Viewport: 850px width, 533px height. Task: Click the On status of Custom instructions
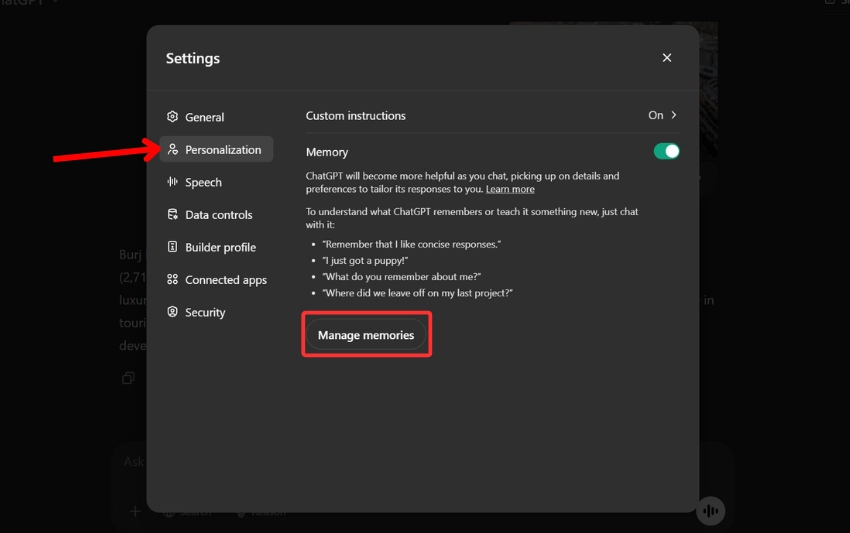coord(655,115)
